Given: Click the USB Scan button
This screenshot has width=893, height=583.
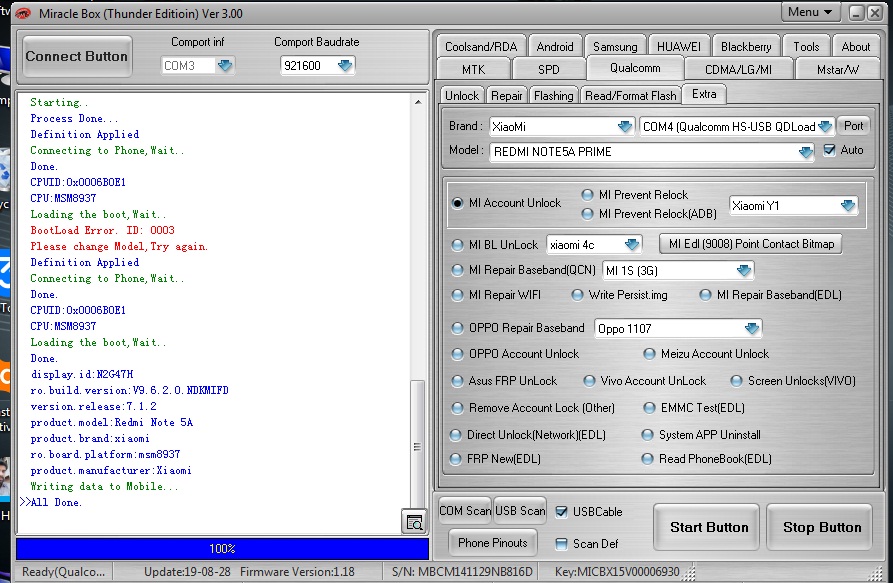Looking at the screenshot, I should coord(520,511).
